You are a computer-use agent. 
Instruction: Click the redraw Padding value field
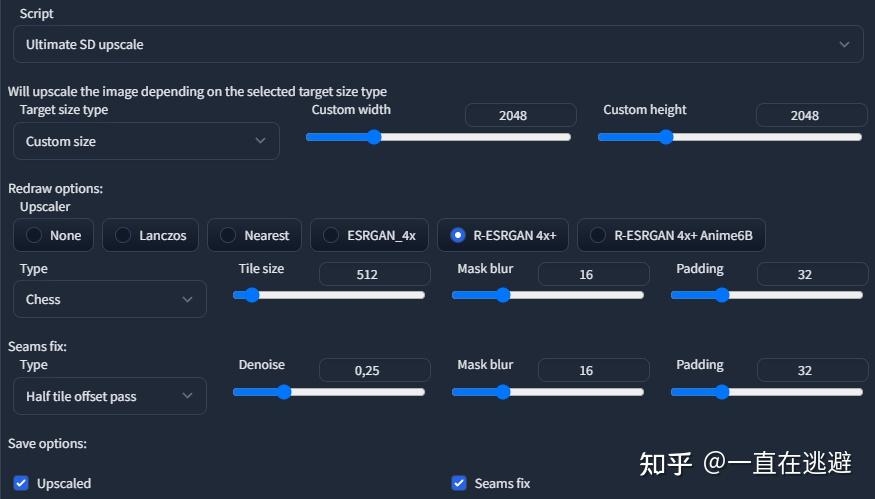click(x=812, y=274)
